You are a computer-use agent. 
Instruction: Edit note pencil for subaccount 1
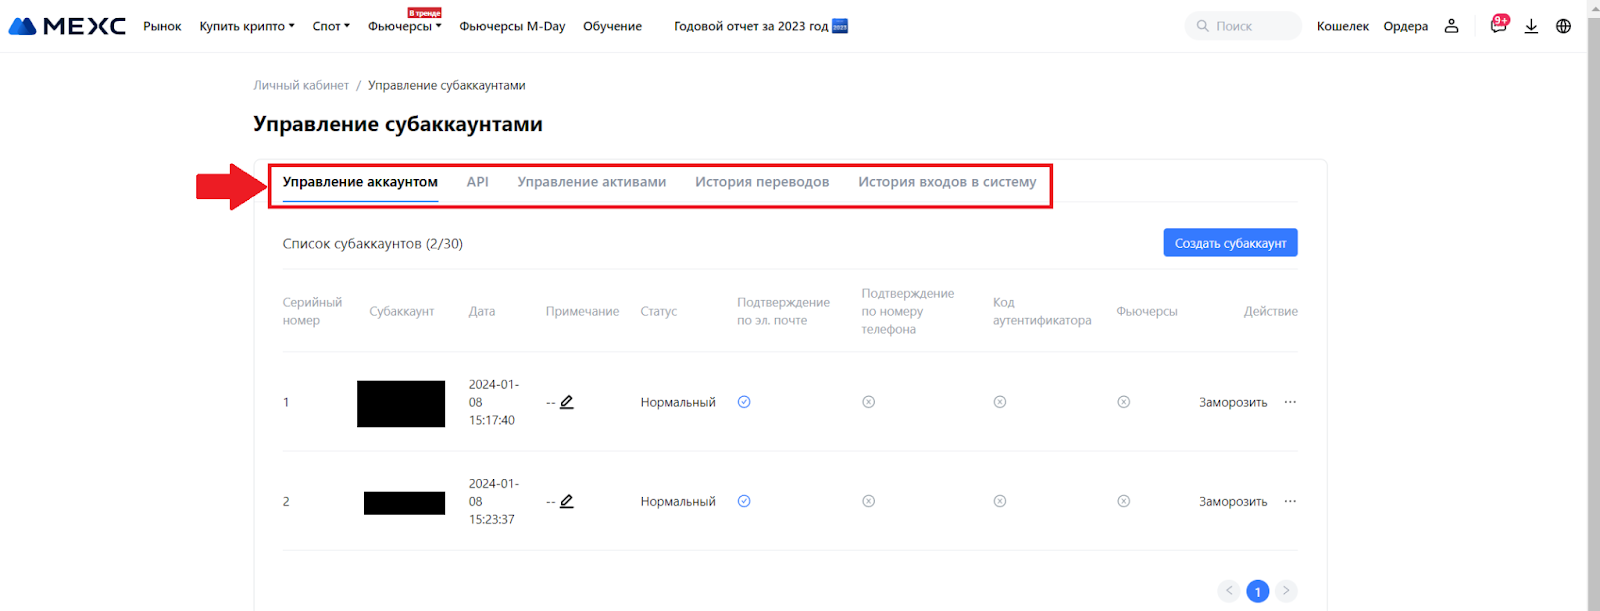(x=567, y=402)
